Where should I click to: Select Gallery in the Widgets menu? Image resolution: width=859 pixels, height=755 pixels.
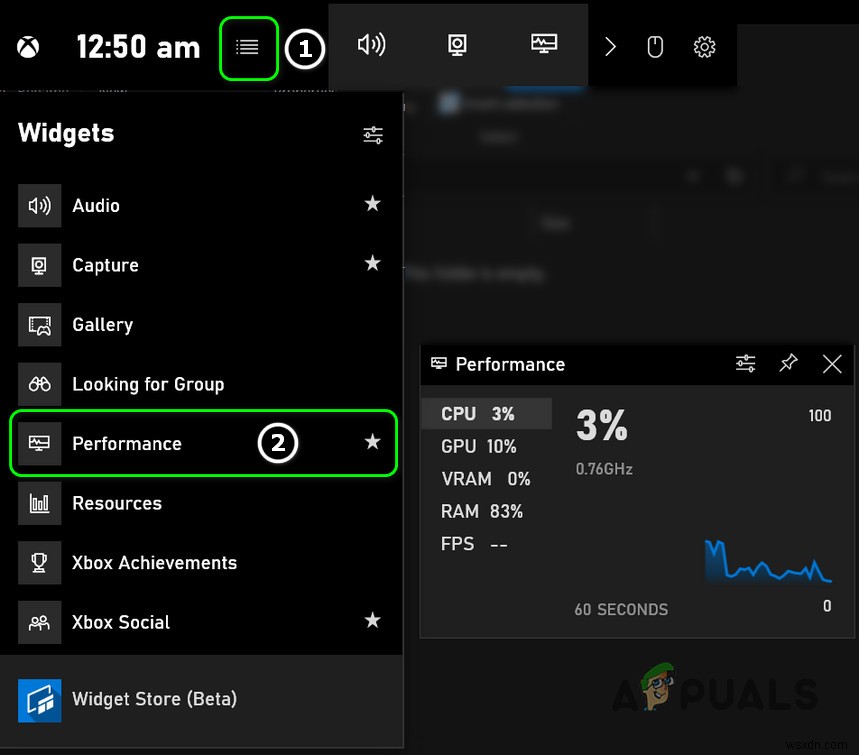(x=102, y=325)
